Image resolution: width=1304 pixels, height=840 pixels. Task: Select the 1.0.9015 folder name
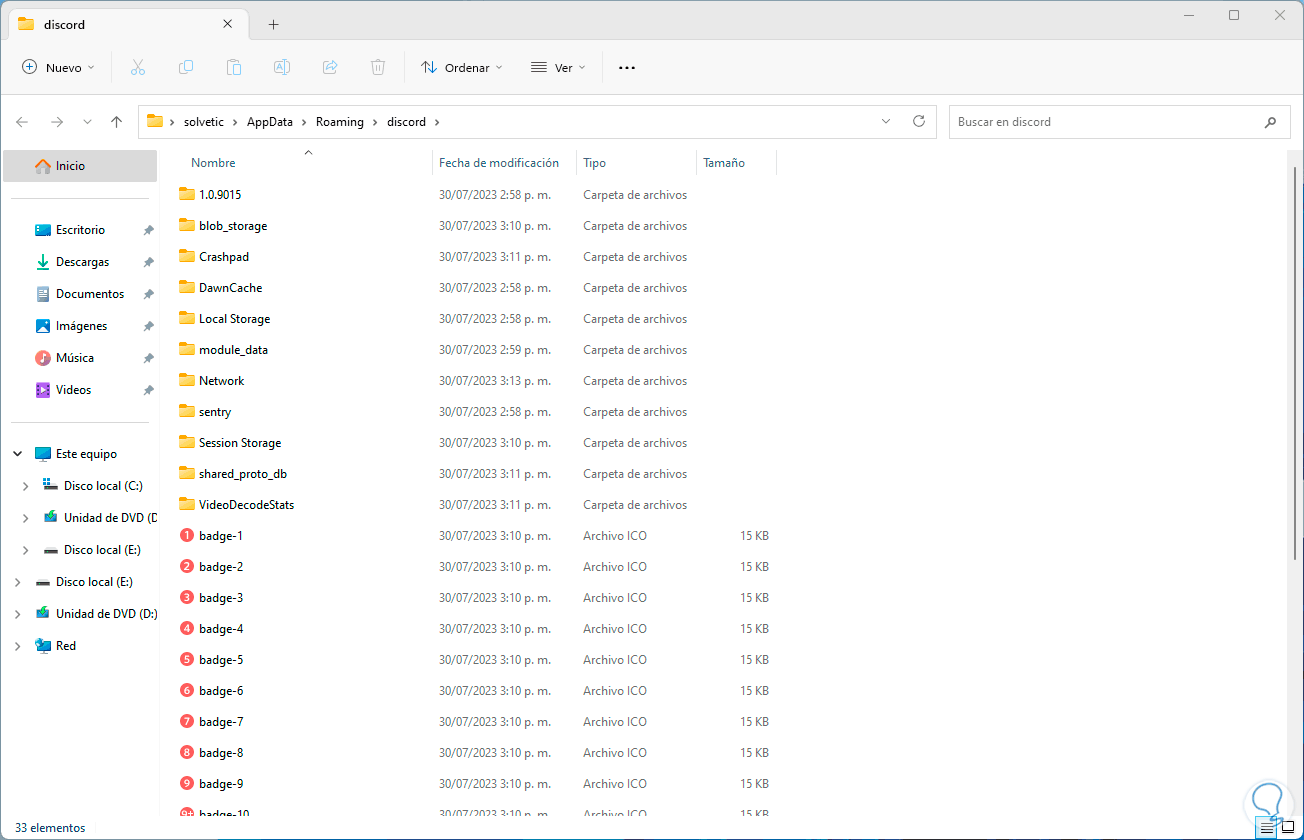point(220,195)
